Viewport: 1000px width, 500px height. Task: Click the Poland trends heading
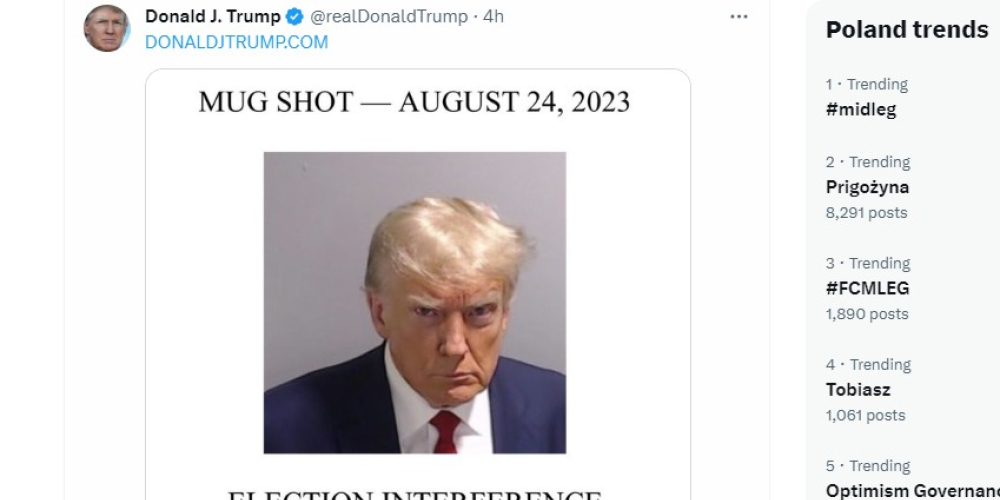point(906,30)
